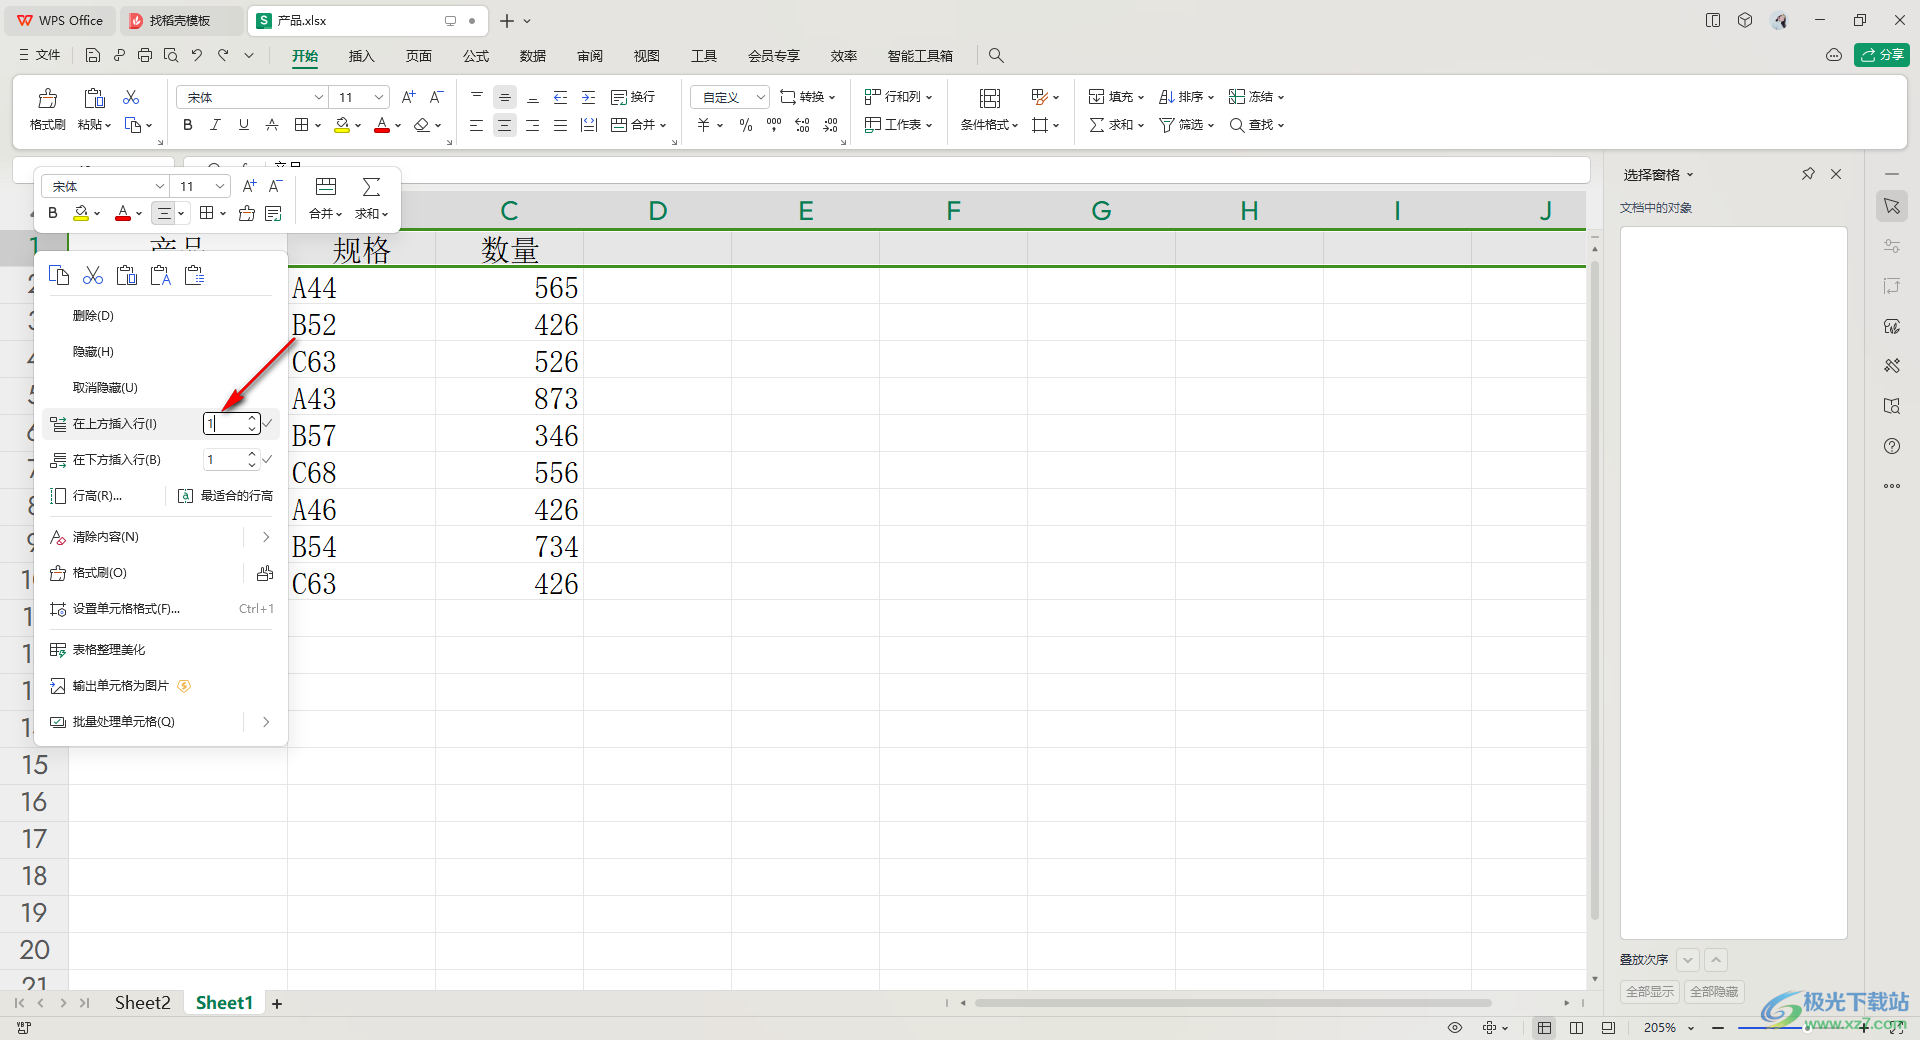Image resolution: width=1920 pixels, height=1040 pixels.
Task: Click the insert-rows-below count input field
Action: tap(225, 460)
